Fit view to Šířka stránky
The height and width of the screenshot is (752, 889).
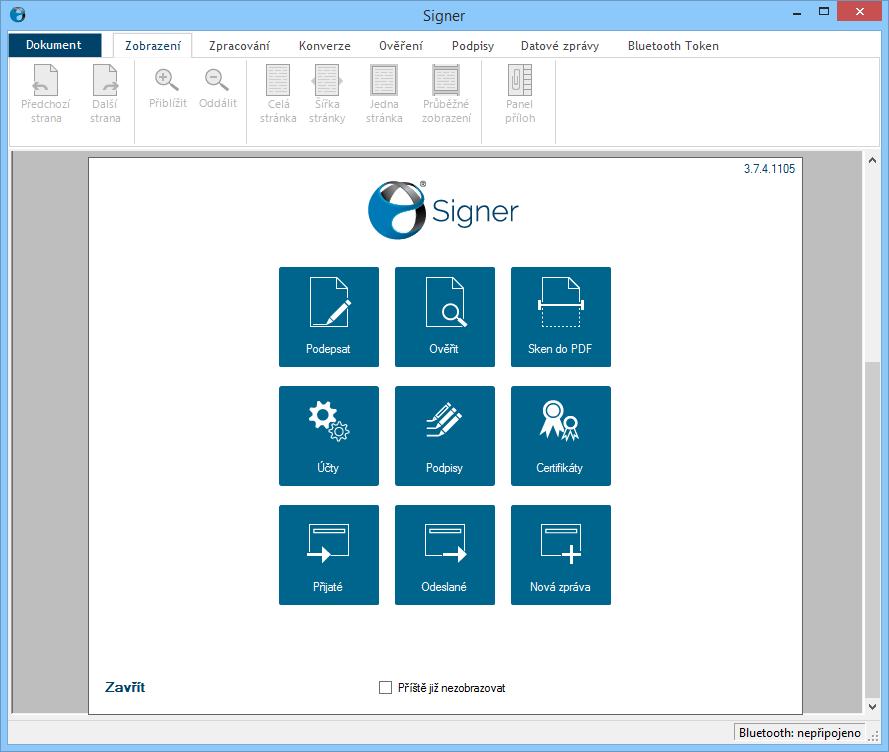[x=327, y=94]
